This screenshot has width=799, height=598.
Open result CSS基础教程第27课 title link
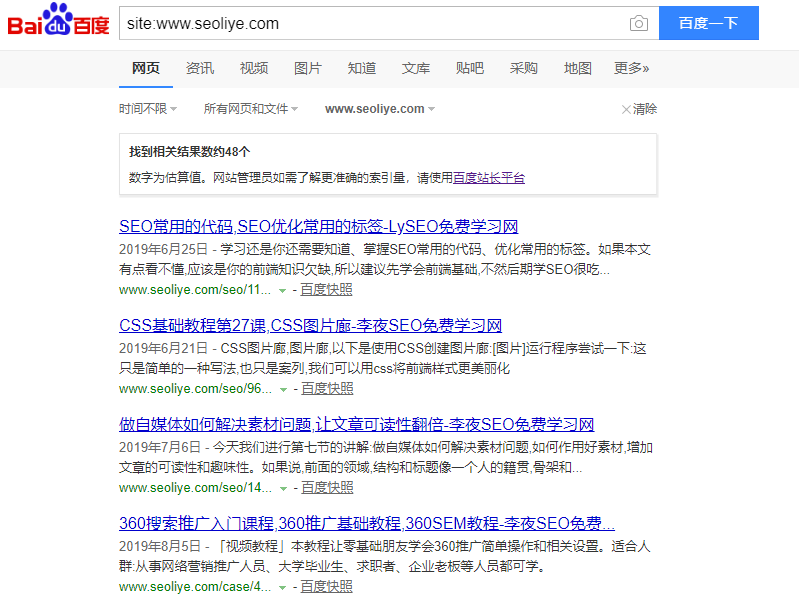click(x=310, y=325)
